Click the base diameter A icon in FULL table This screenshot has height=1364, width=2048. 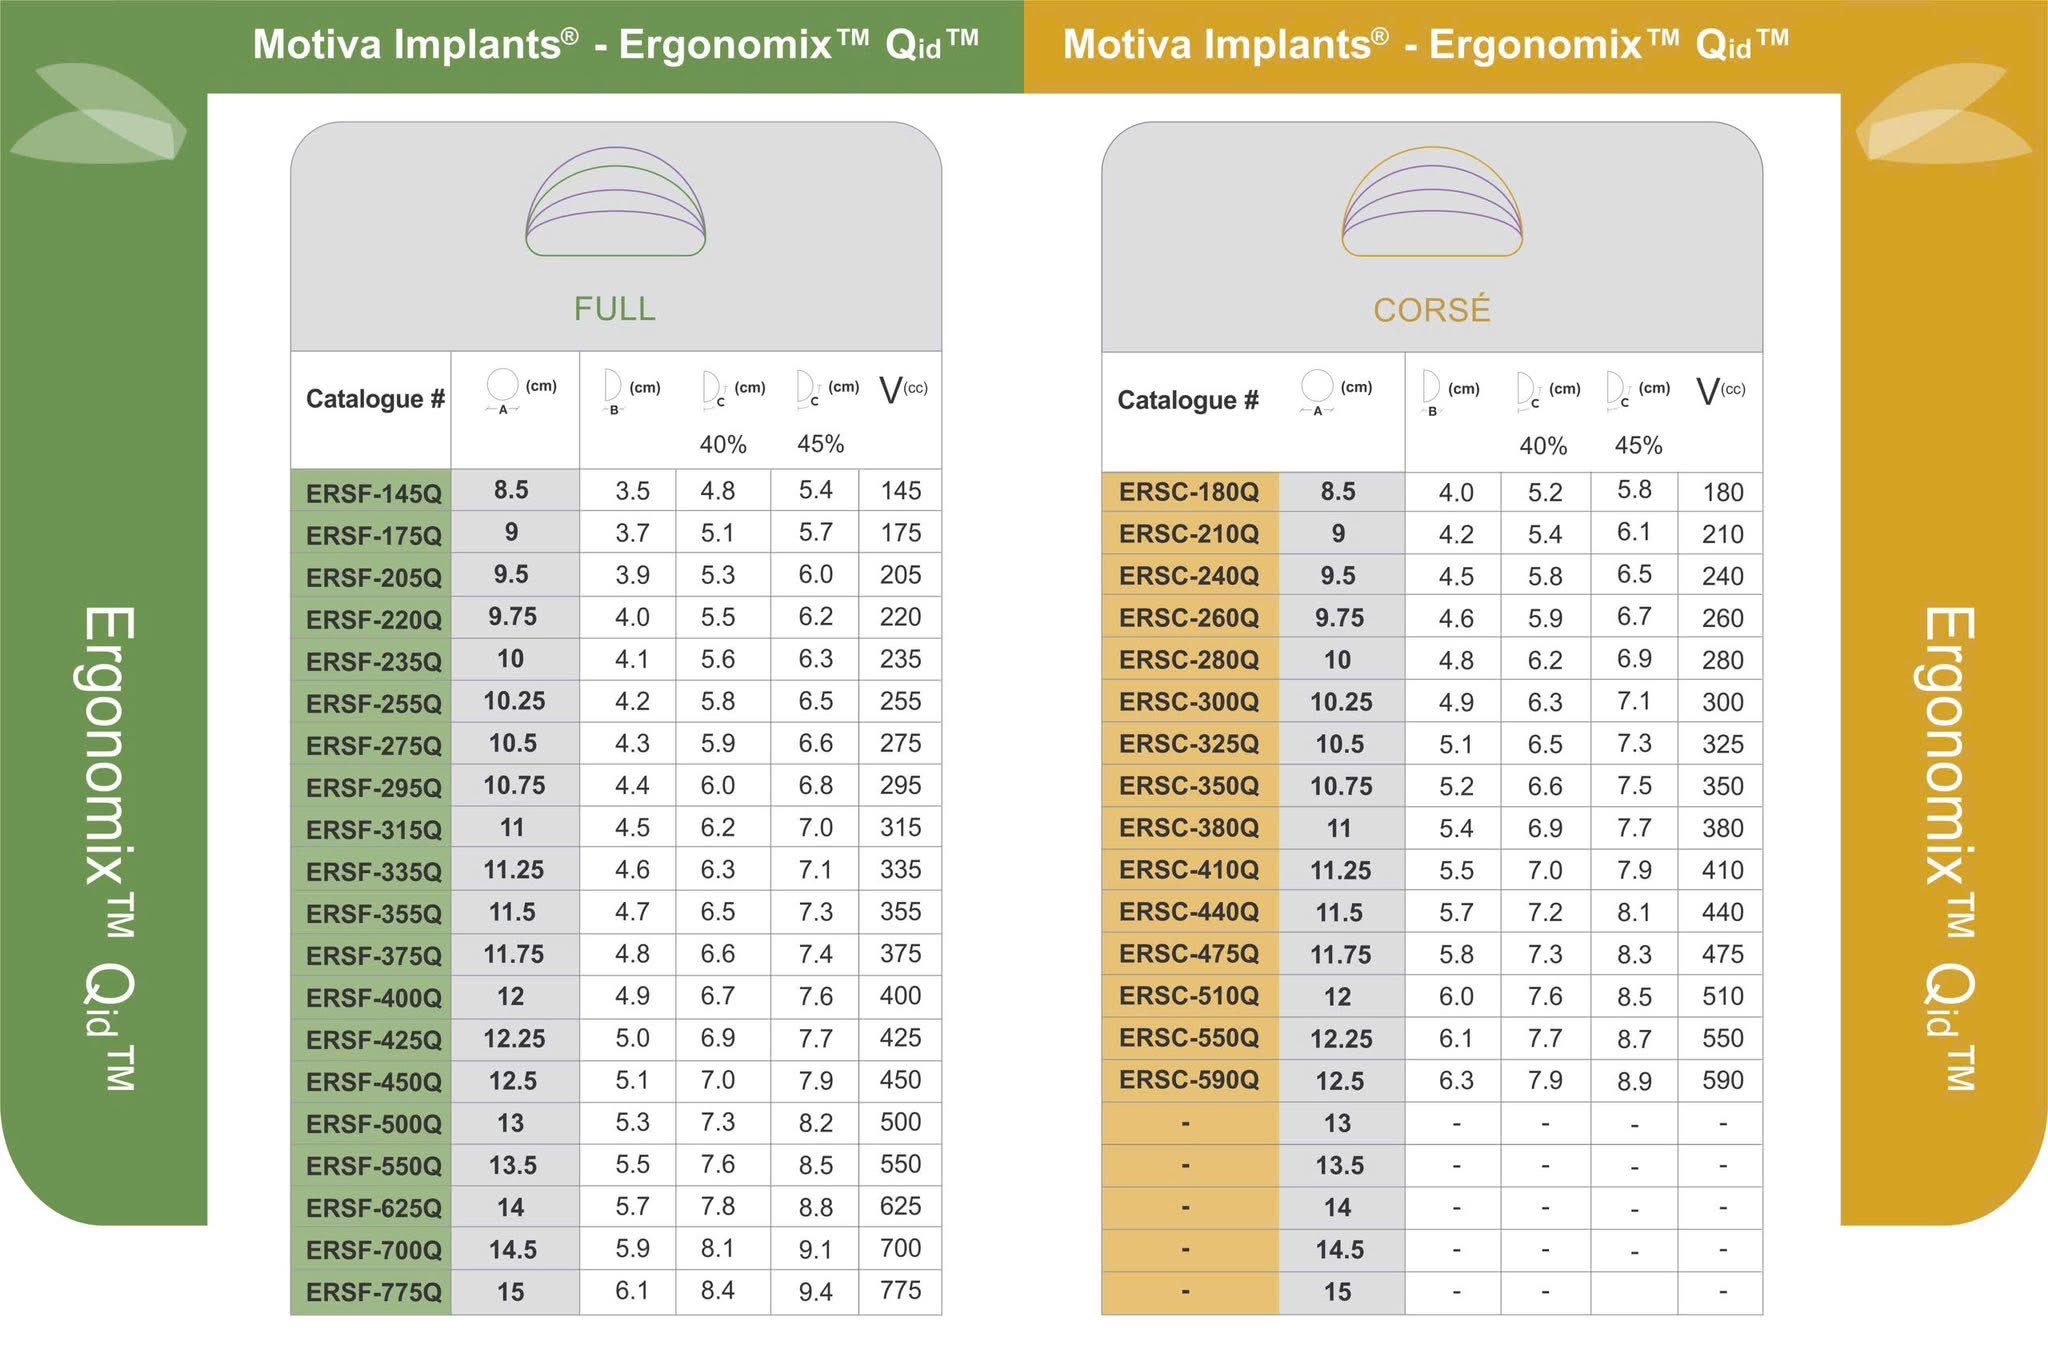point(502,391)
